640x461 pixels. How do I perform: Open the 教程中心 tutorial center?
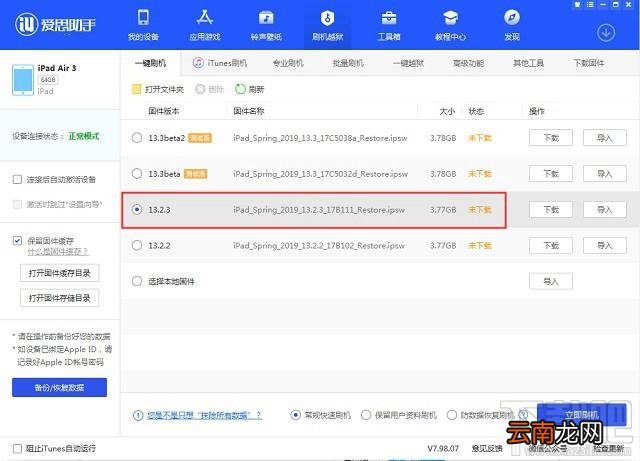pyautogui.click(x=450, y=25)
